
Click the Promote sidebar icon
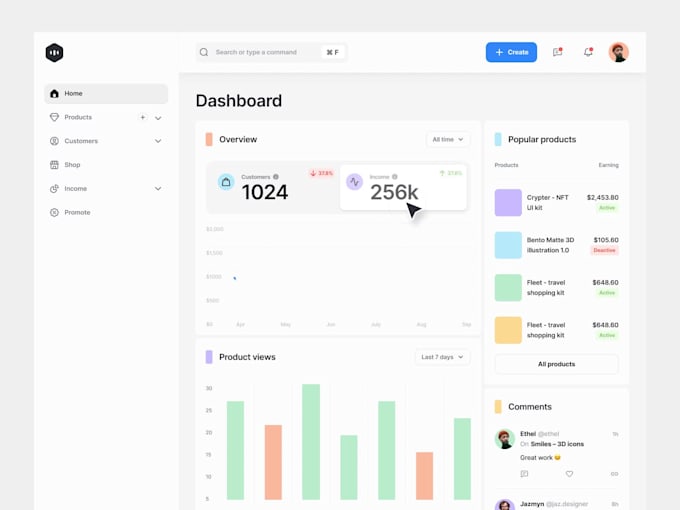tap(54, 212)
